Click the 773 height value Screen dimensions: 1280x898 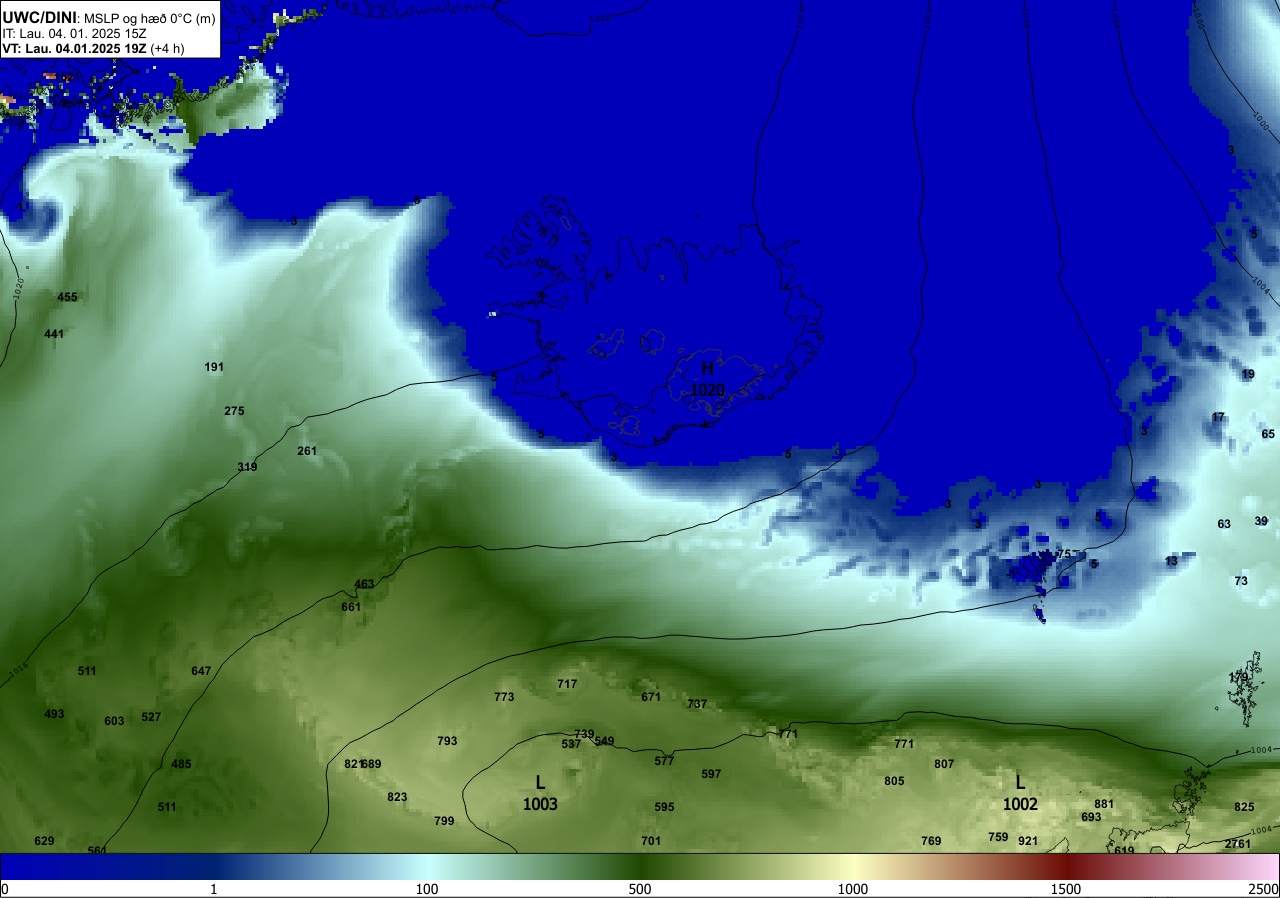[504, 697]
